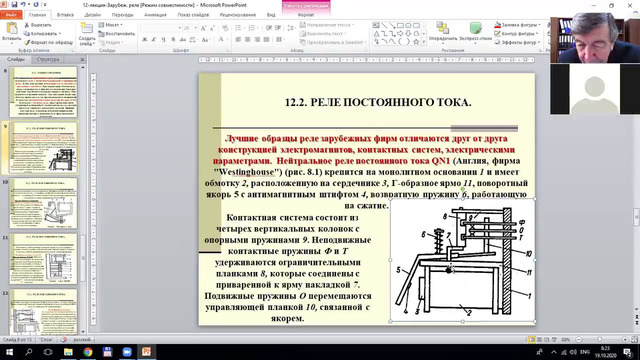Click the Decrease List Level indent icon
640x360 pixels.
click(x=269, y=28)
